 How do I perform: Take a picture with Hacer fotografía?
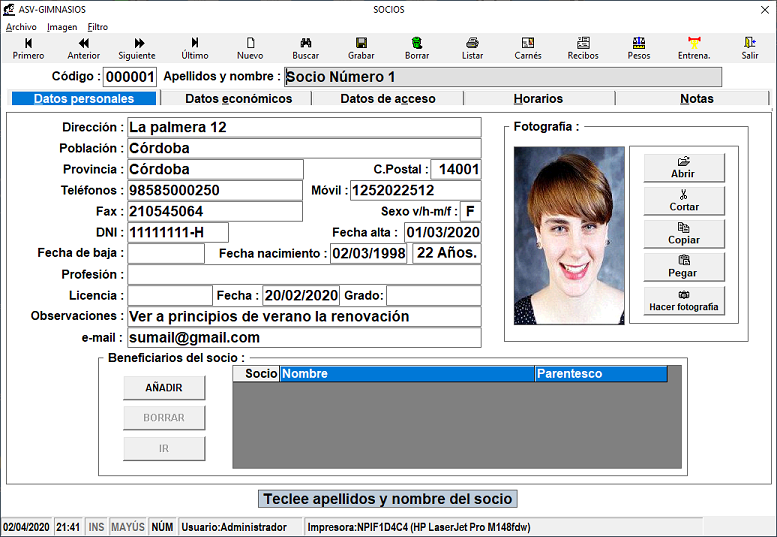pos(684,301)
